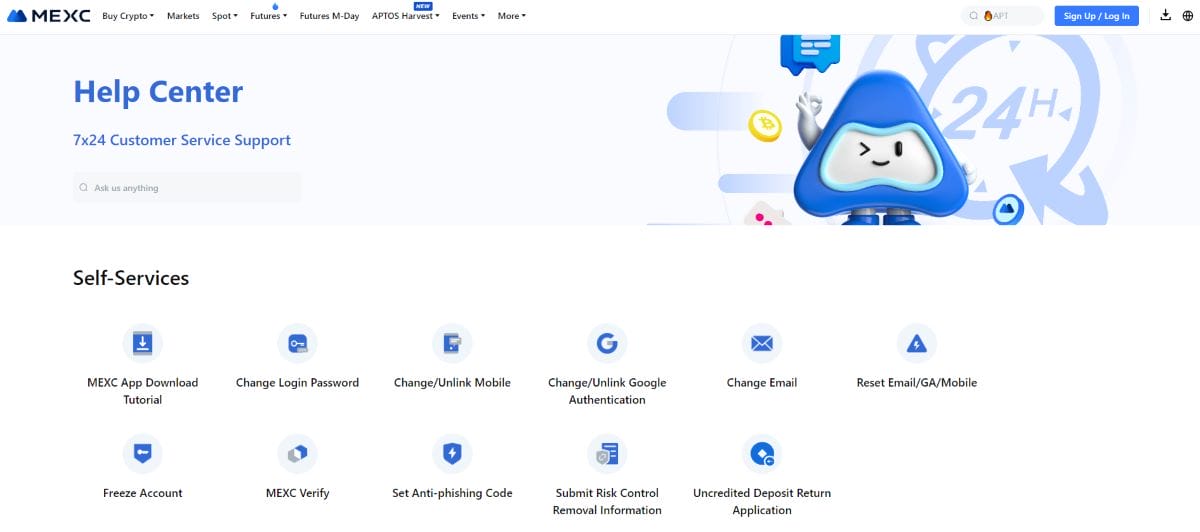Open the Freeze Account shield icon
1200x532 pixels.
143,454
